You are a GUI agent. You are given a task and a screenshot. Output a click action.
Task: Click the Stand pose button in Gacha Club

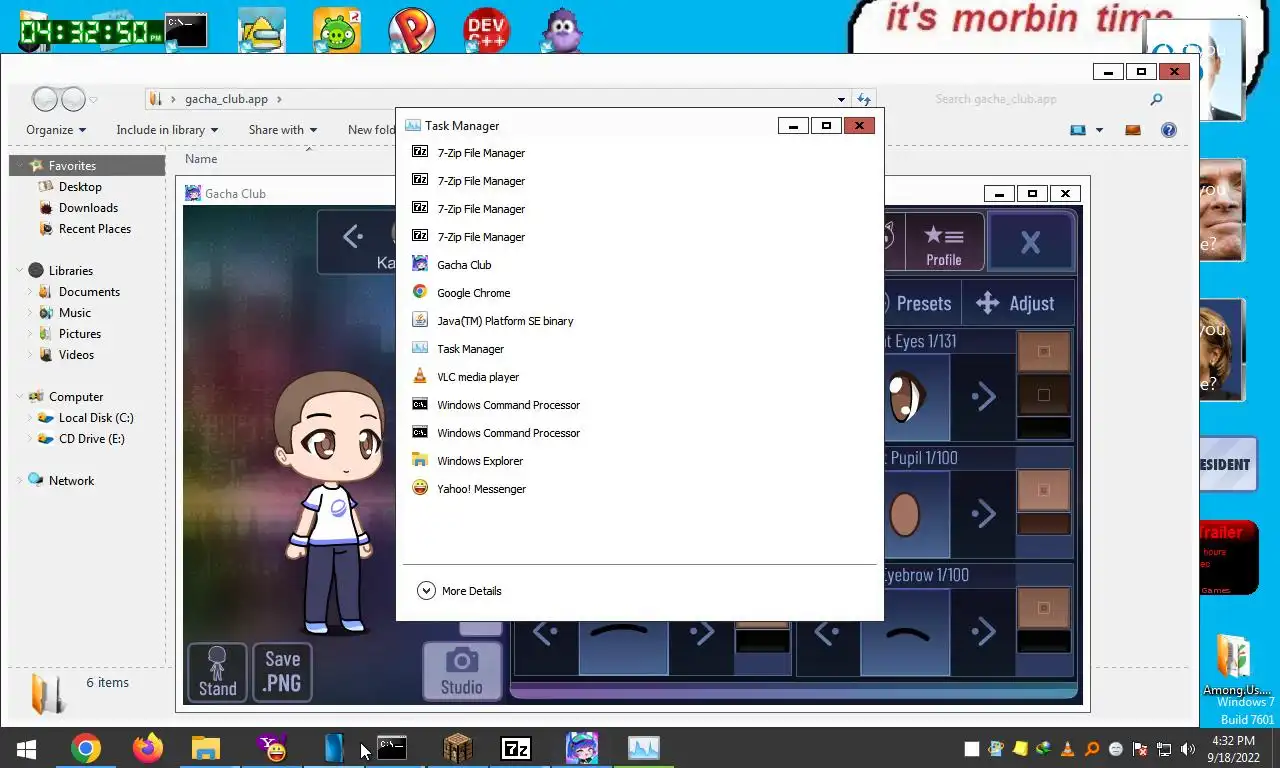click(217, 671)
